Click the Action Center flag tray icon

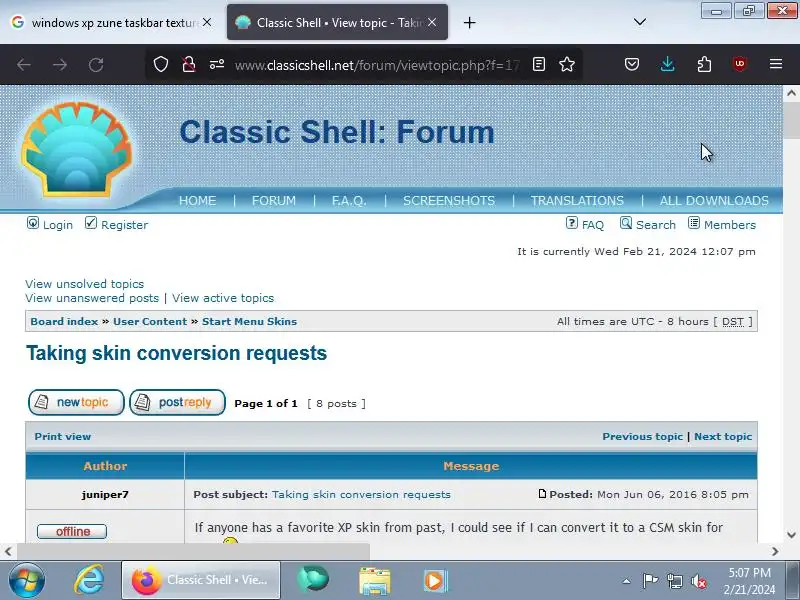pyautogui.click(x=650, y=581)
